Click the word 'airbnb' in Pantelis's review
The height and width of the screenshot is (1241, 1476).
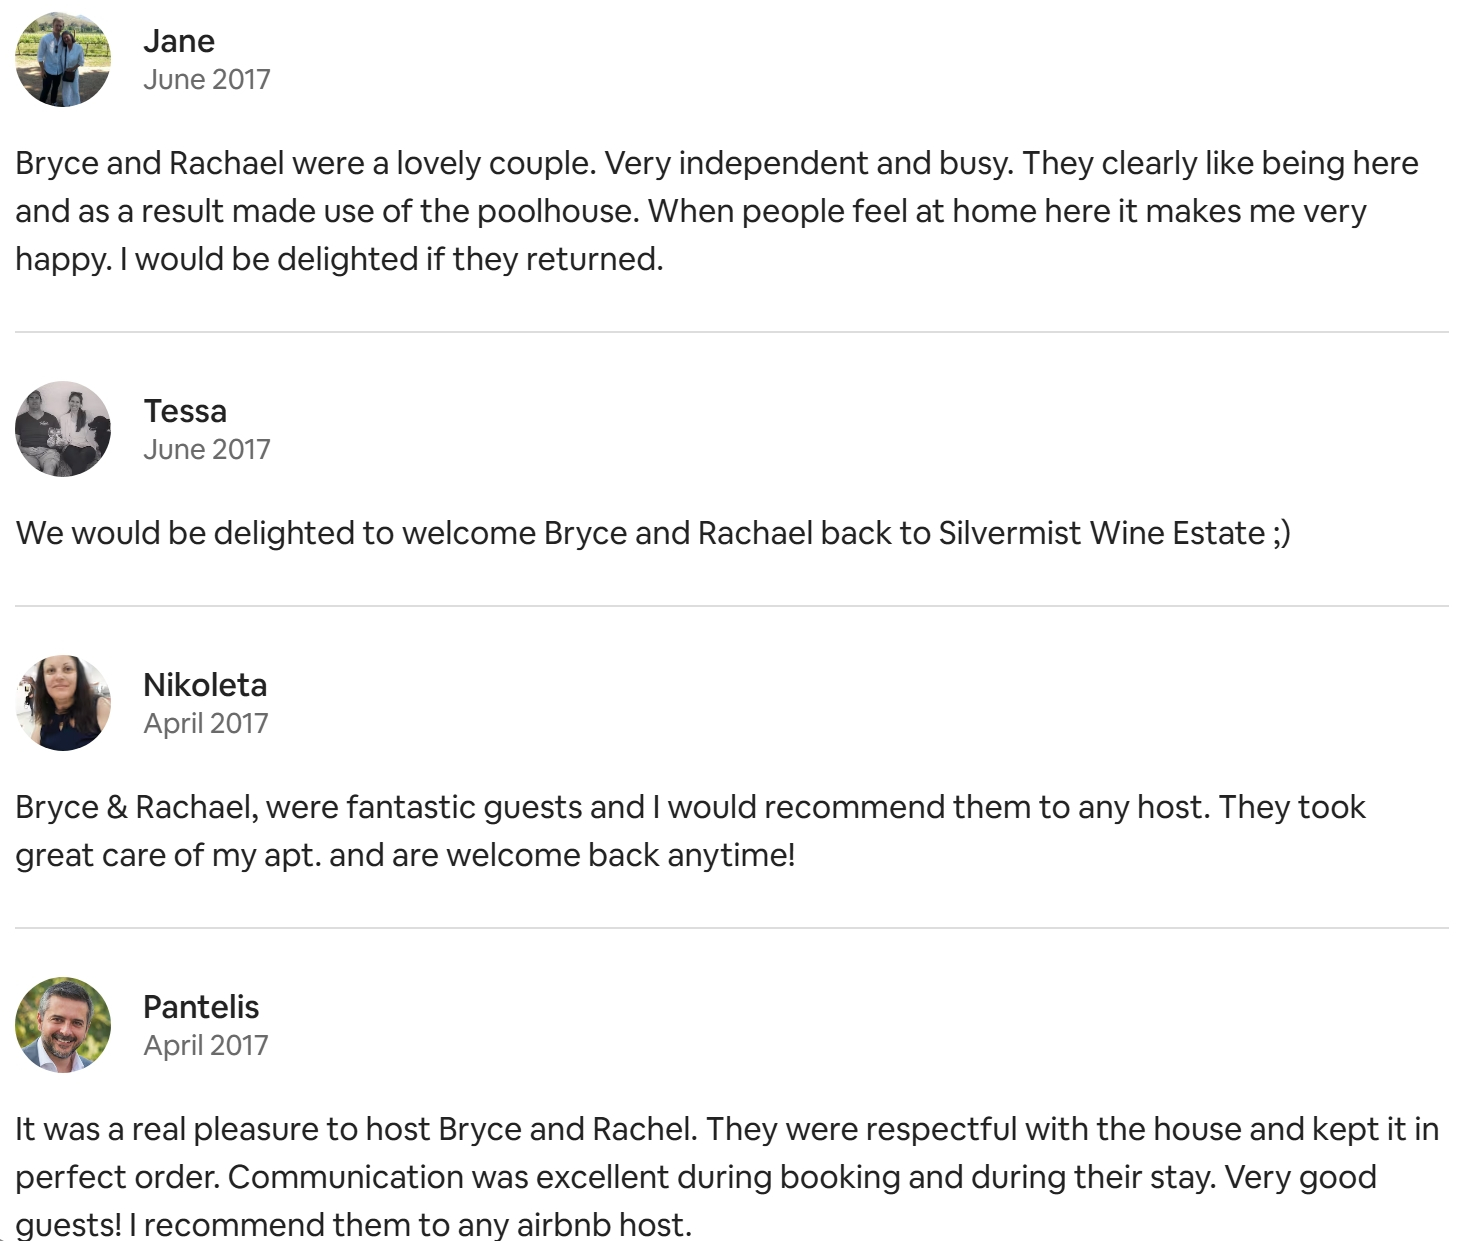coord(563,1225)
